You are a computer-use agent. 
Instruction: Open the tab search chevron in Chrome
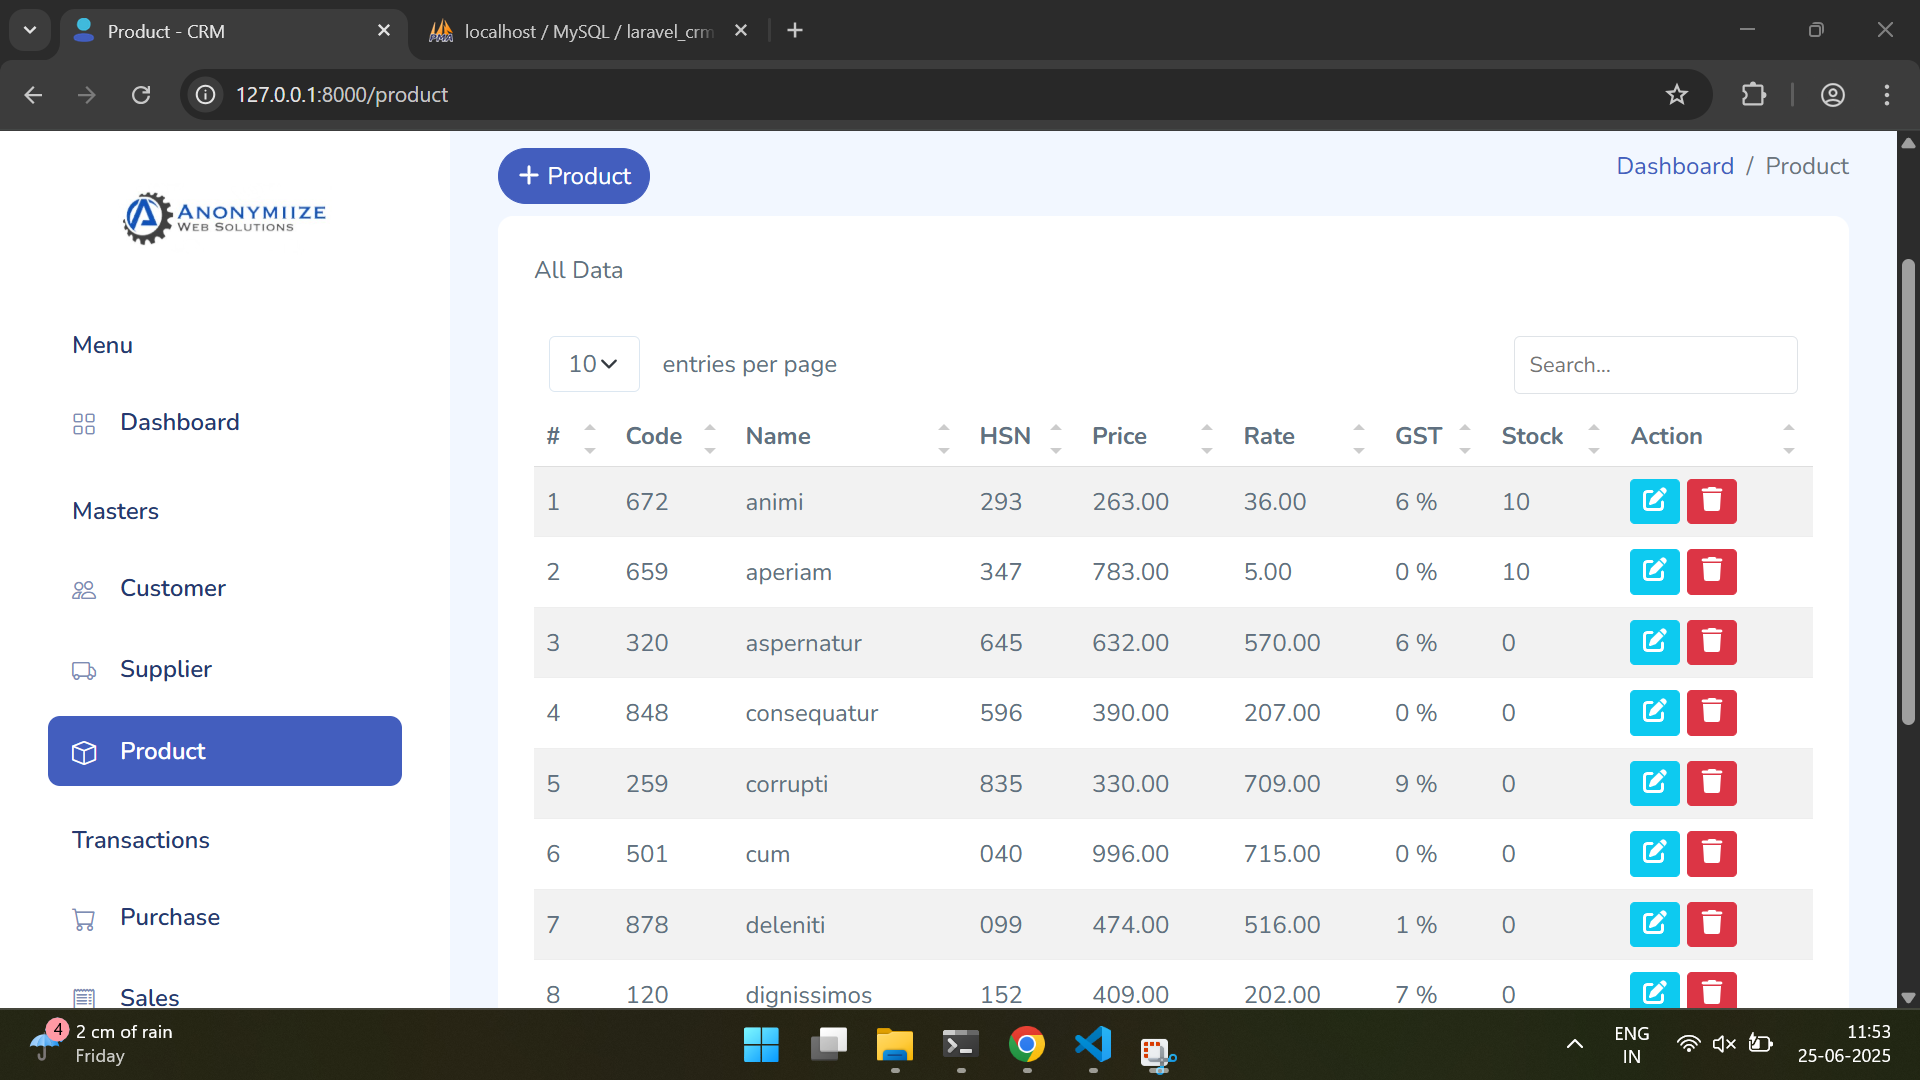click(x=30, y=30)
